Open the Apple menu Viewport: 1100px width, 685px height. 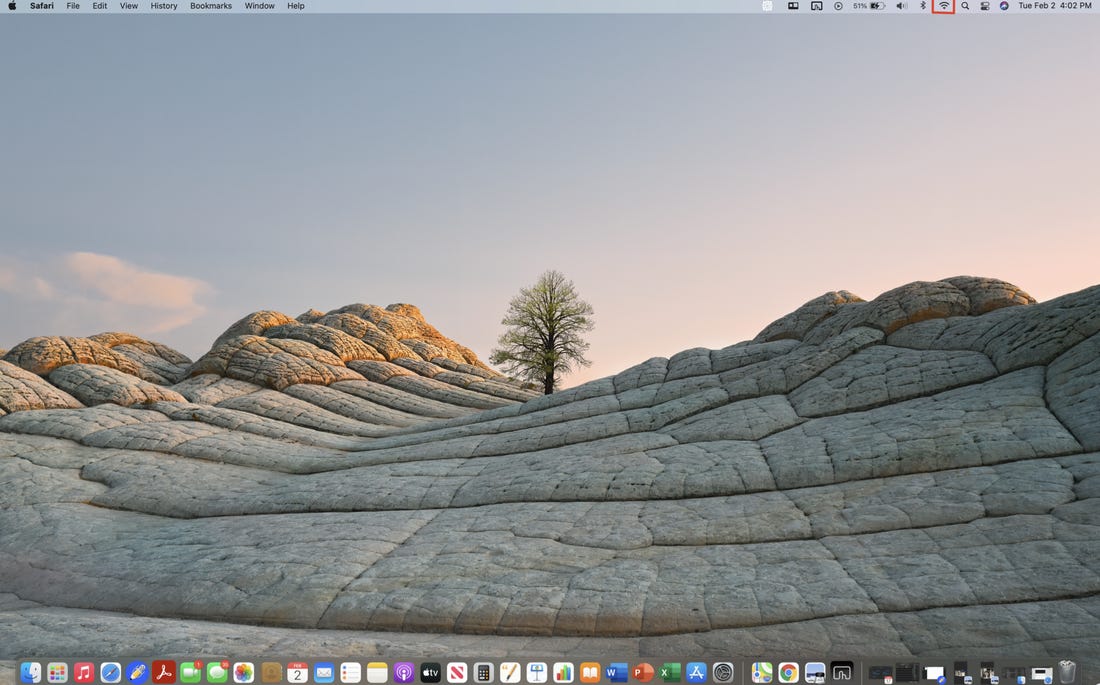(x=12, y=6)
